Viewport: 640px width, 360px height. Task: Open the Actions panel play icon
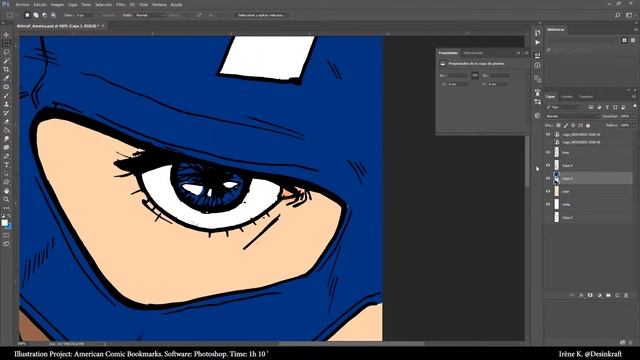(538, 42)
